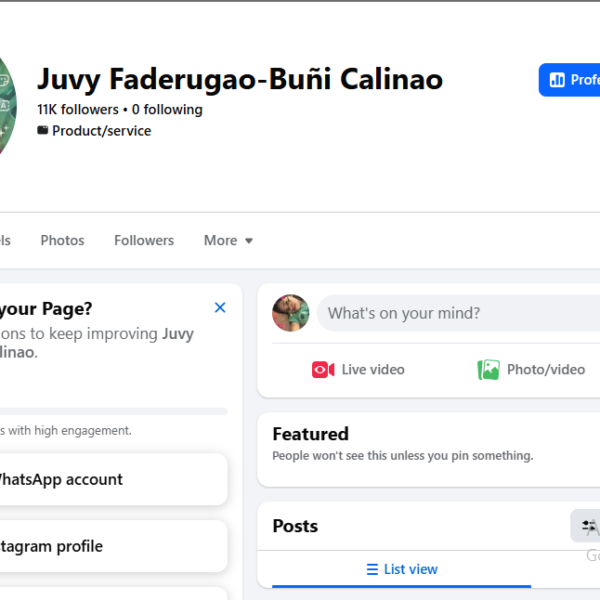Dismiss the improve your Page card

[x=220, y=307]
